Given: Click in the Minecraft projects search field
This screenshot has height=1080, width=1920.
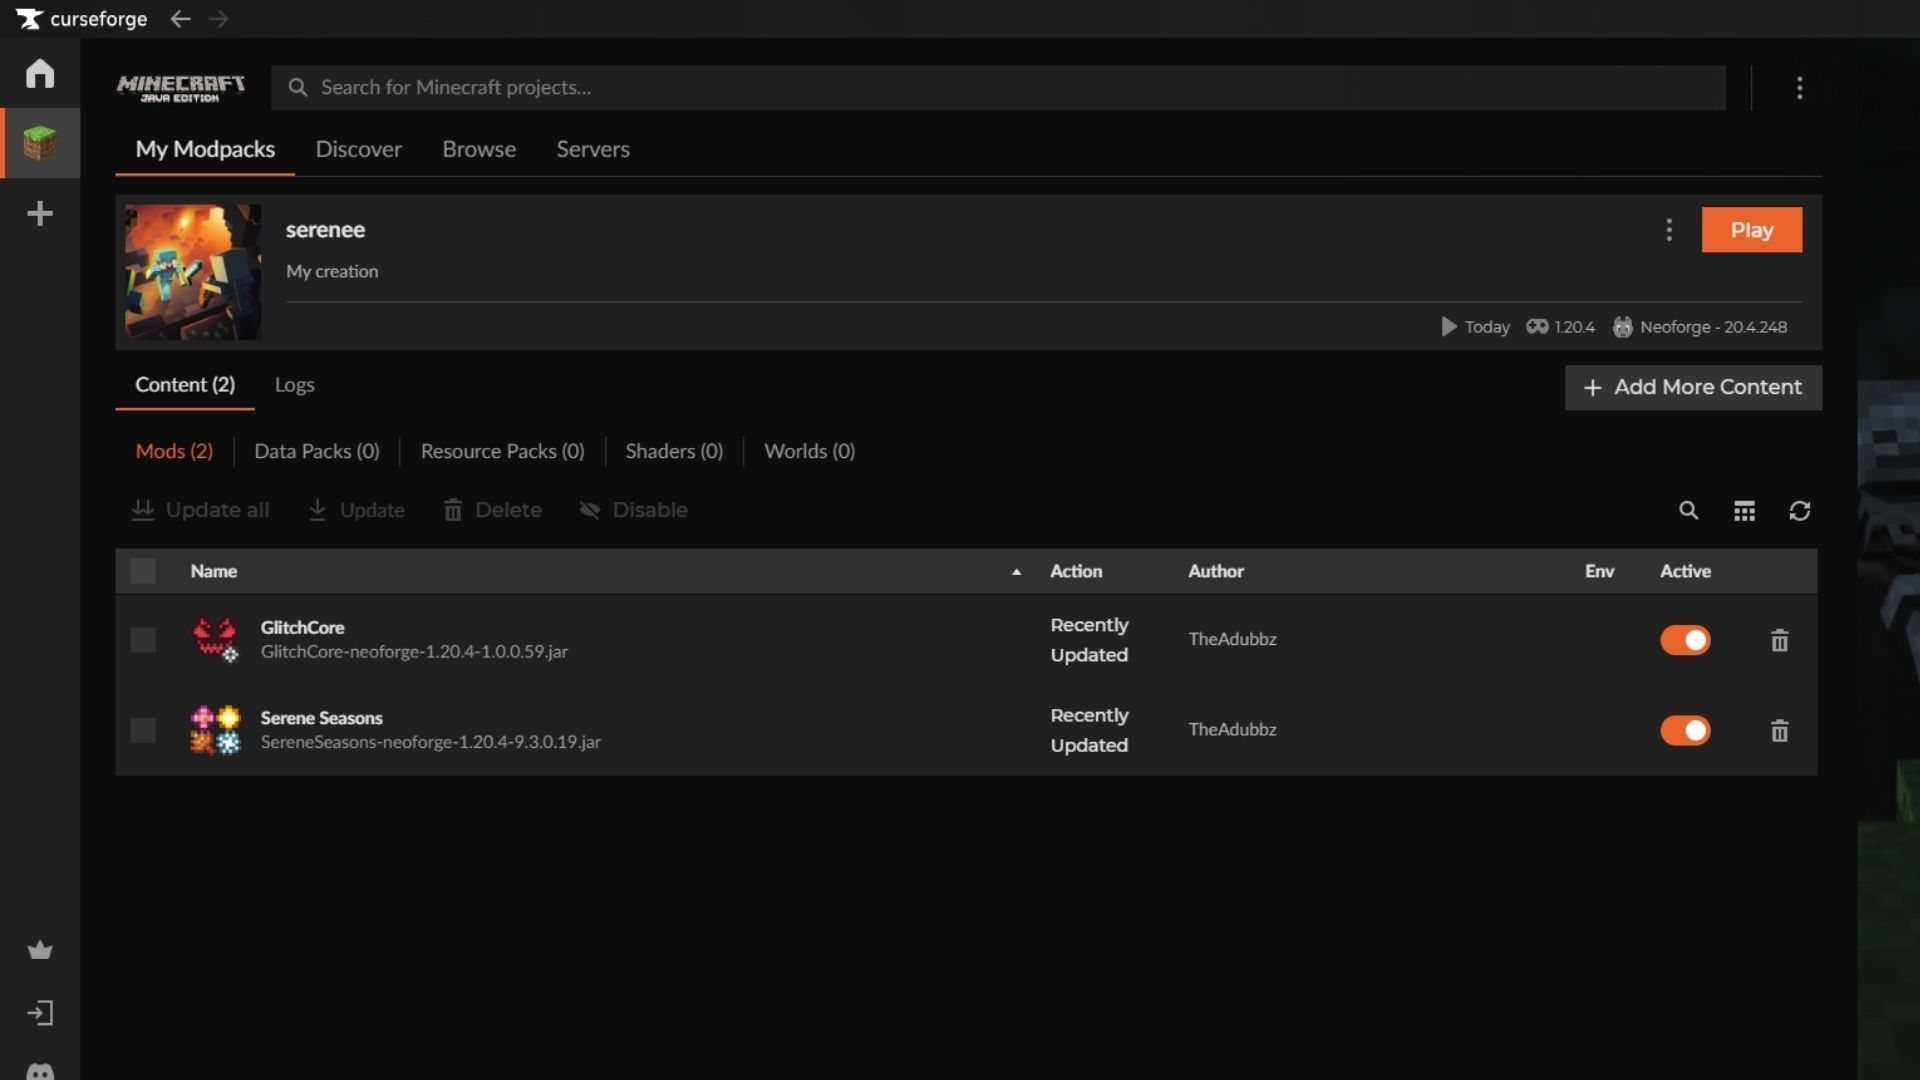Looking at the screenshot, I should pyautogui.click(x=1000, y=88).
